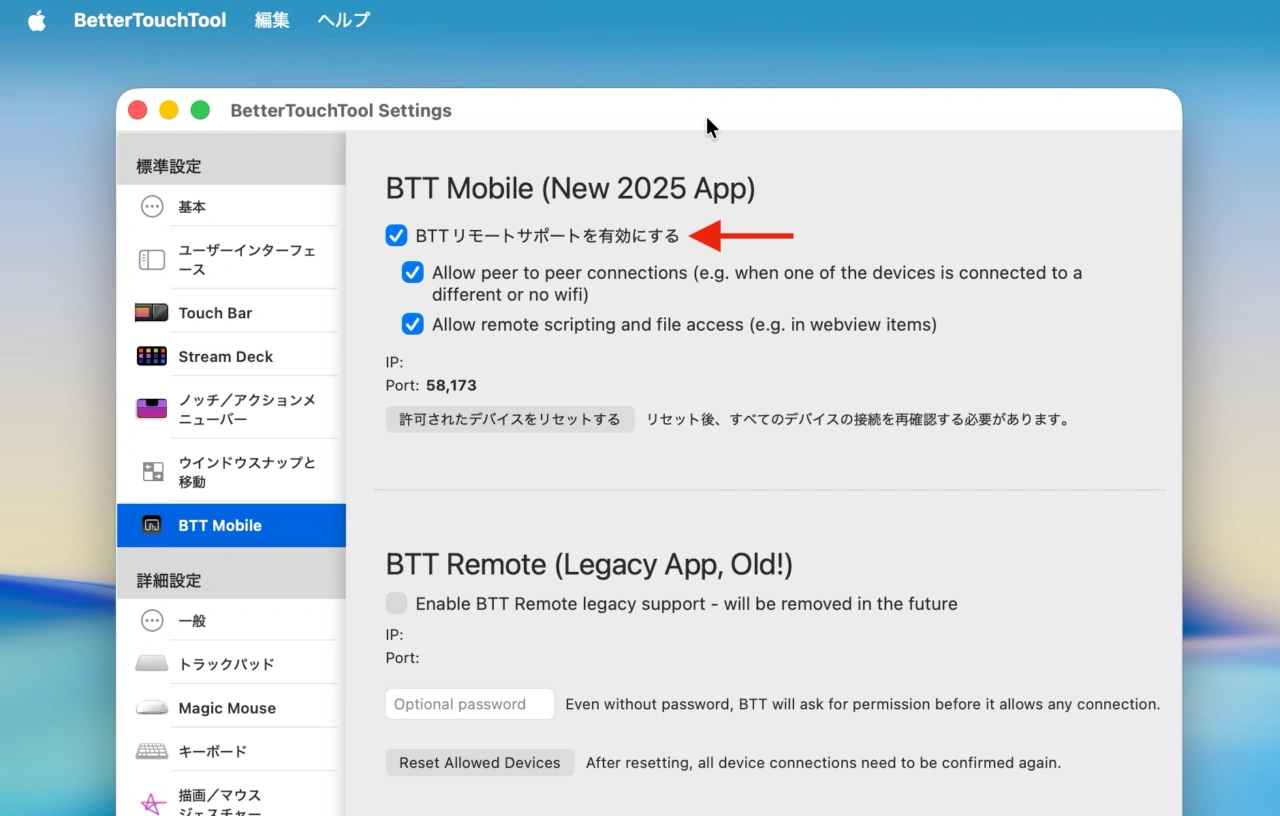The width and height of the screenshot is (1280, 816).
Task: Close the BetterTouchTool Settings window
Action: click(x=138, y=110)
